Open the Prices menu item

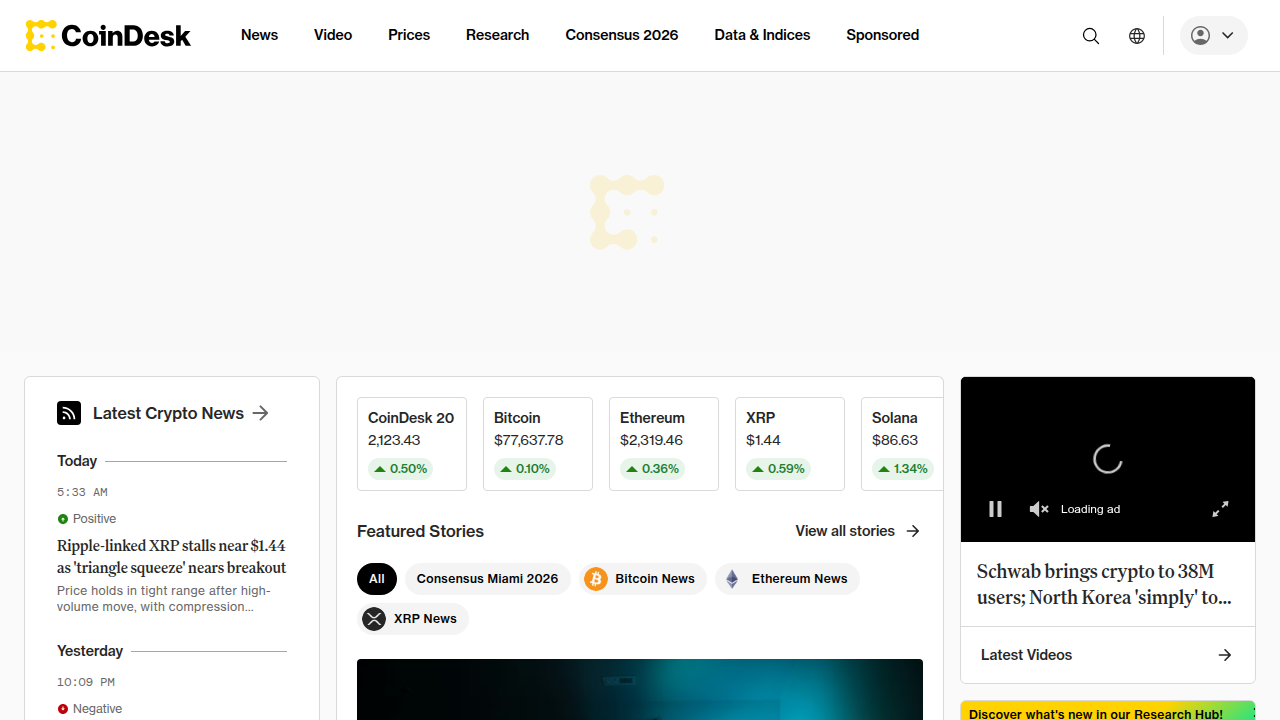click(x=408, y=35)
